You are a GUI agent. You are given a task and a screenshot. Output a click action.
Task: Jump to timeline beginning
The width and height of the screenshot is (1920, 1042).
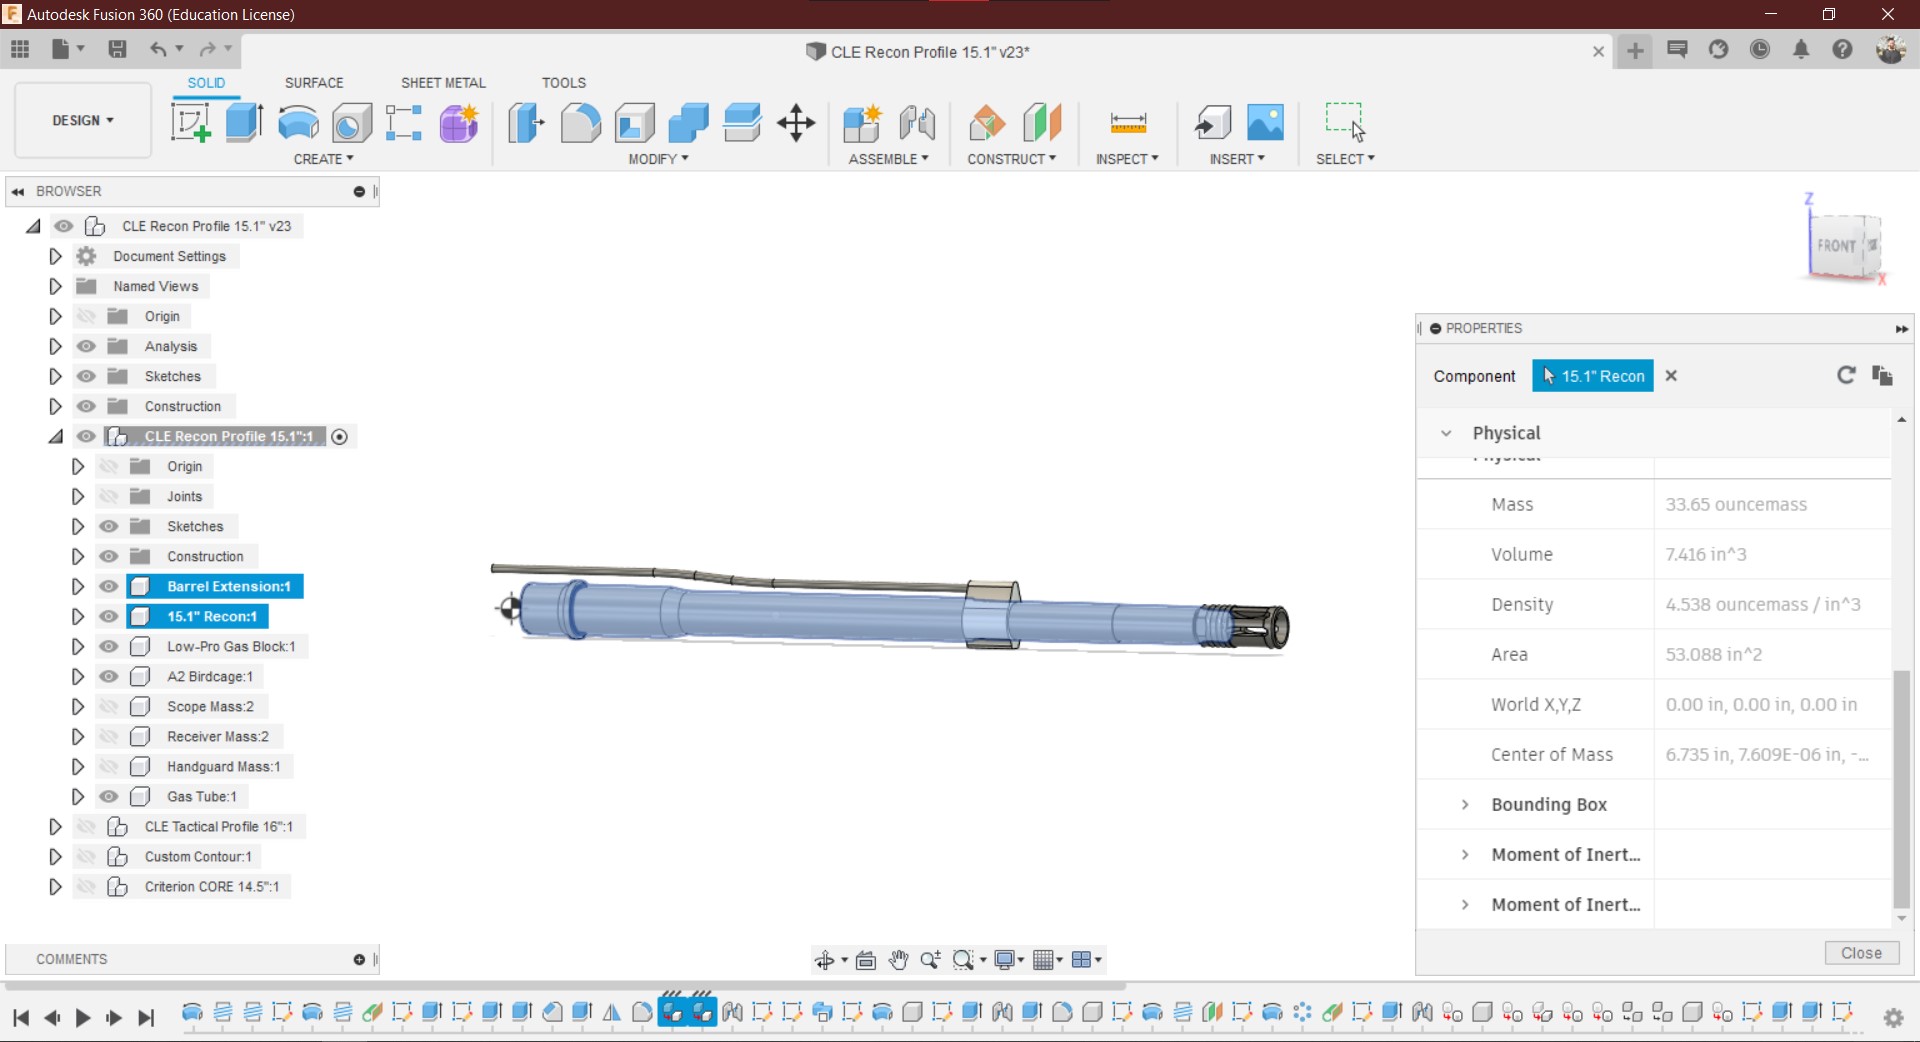[x=21, y=1018]
